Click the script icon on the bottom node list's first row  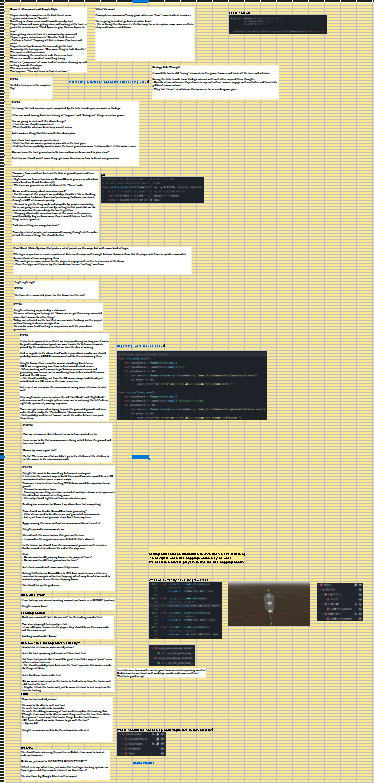click(158, 734)
